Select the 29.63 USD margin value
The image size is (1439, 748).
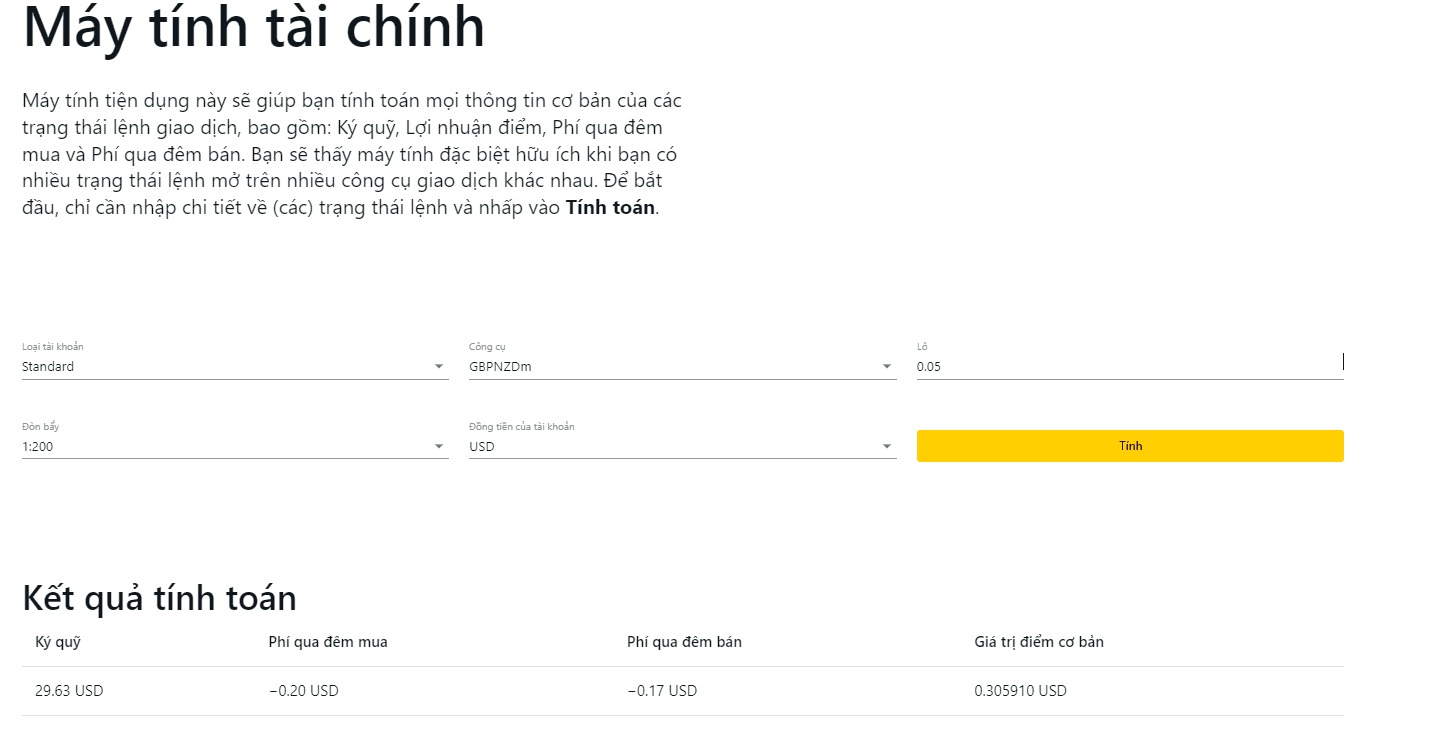click(69, 691)
